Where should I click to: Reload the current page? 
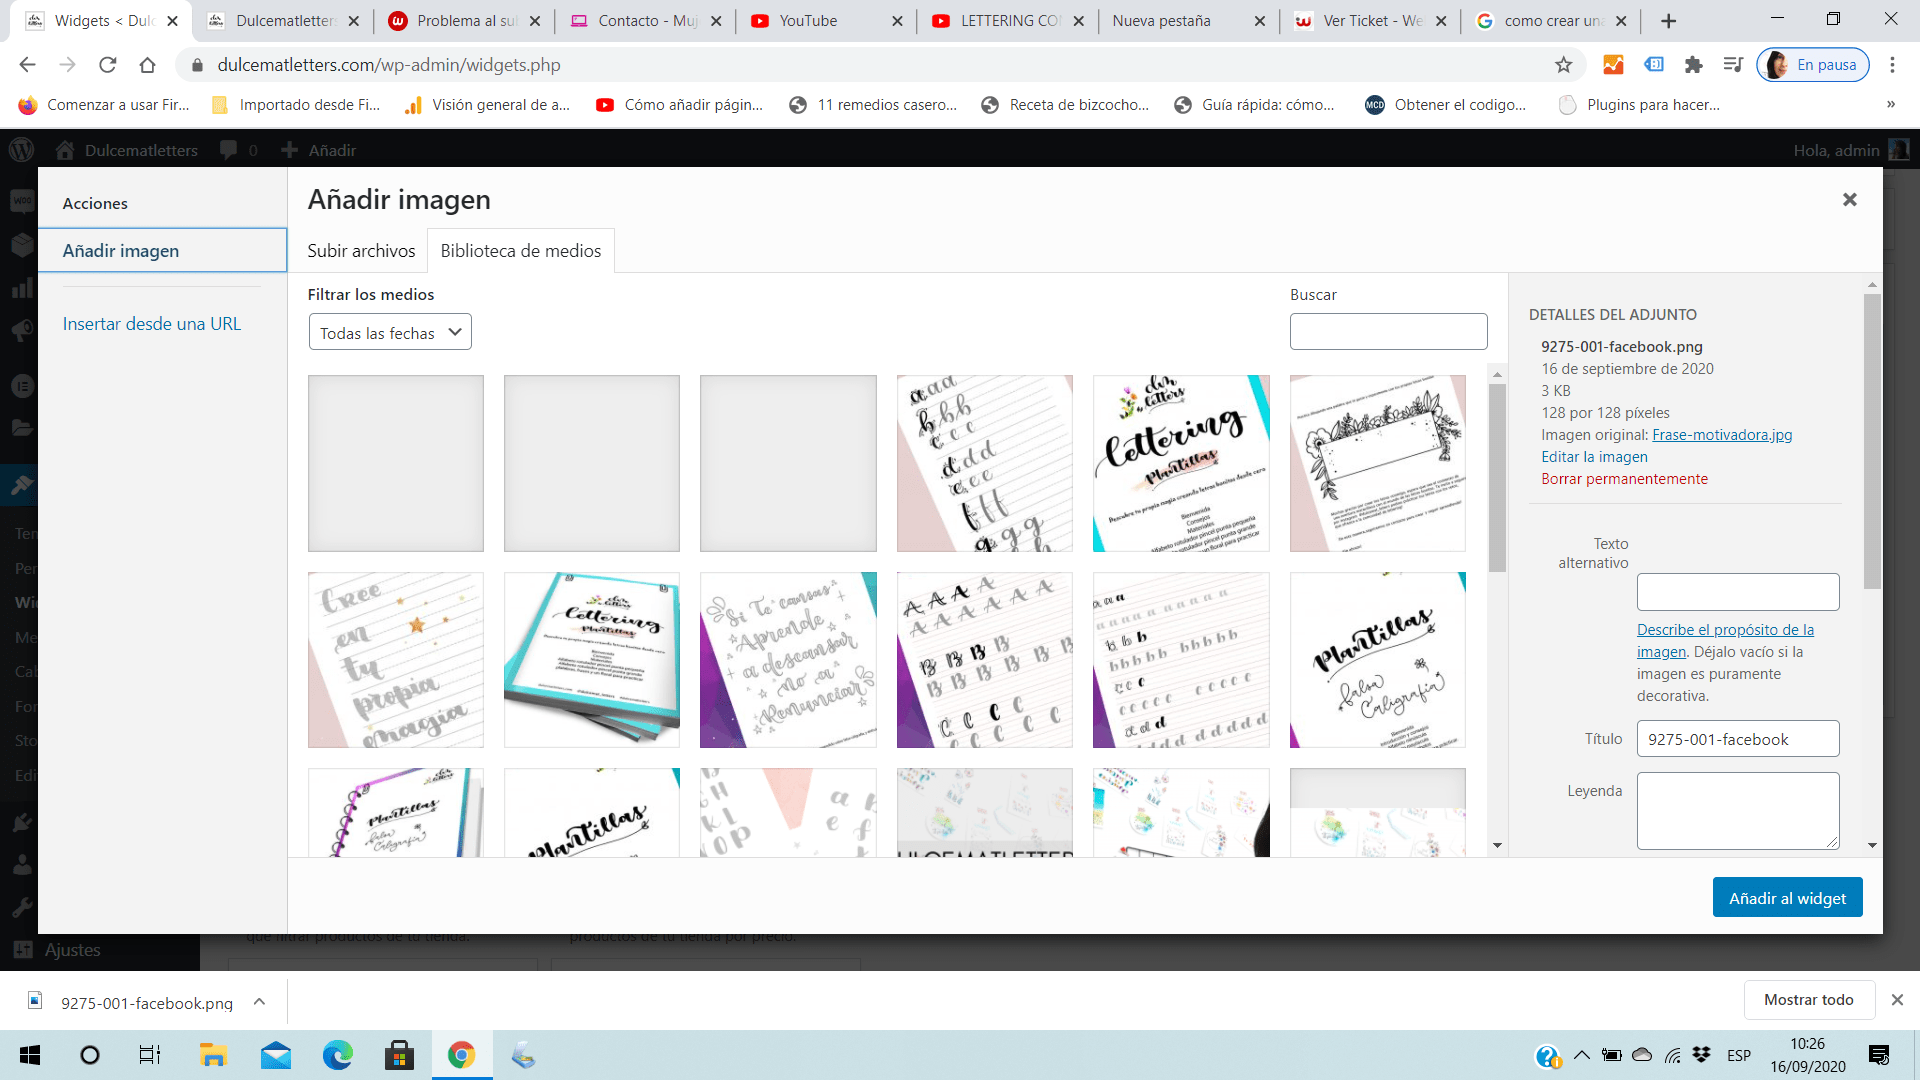107,65
